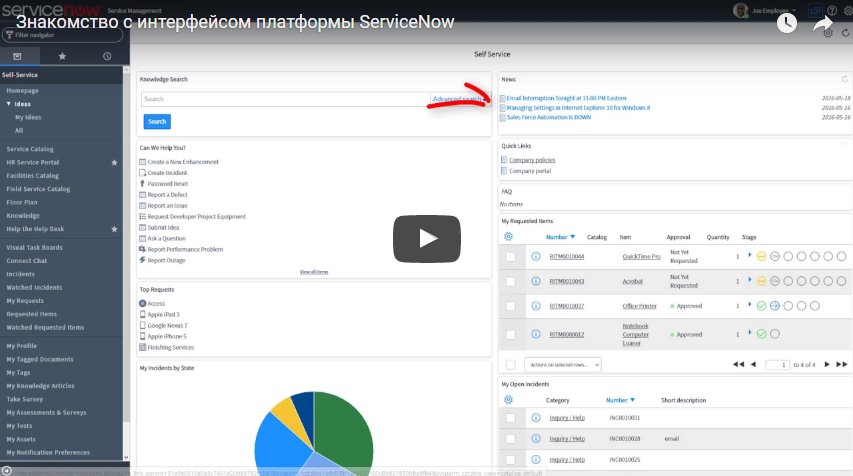Play the YouTube video
Viewport: 853px width, 476px height.
[426, 238]
